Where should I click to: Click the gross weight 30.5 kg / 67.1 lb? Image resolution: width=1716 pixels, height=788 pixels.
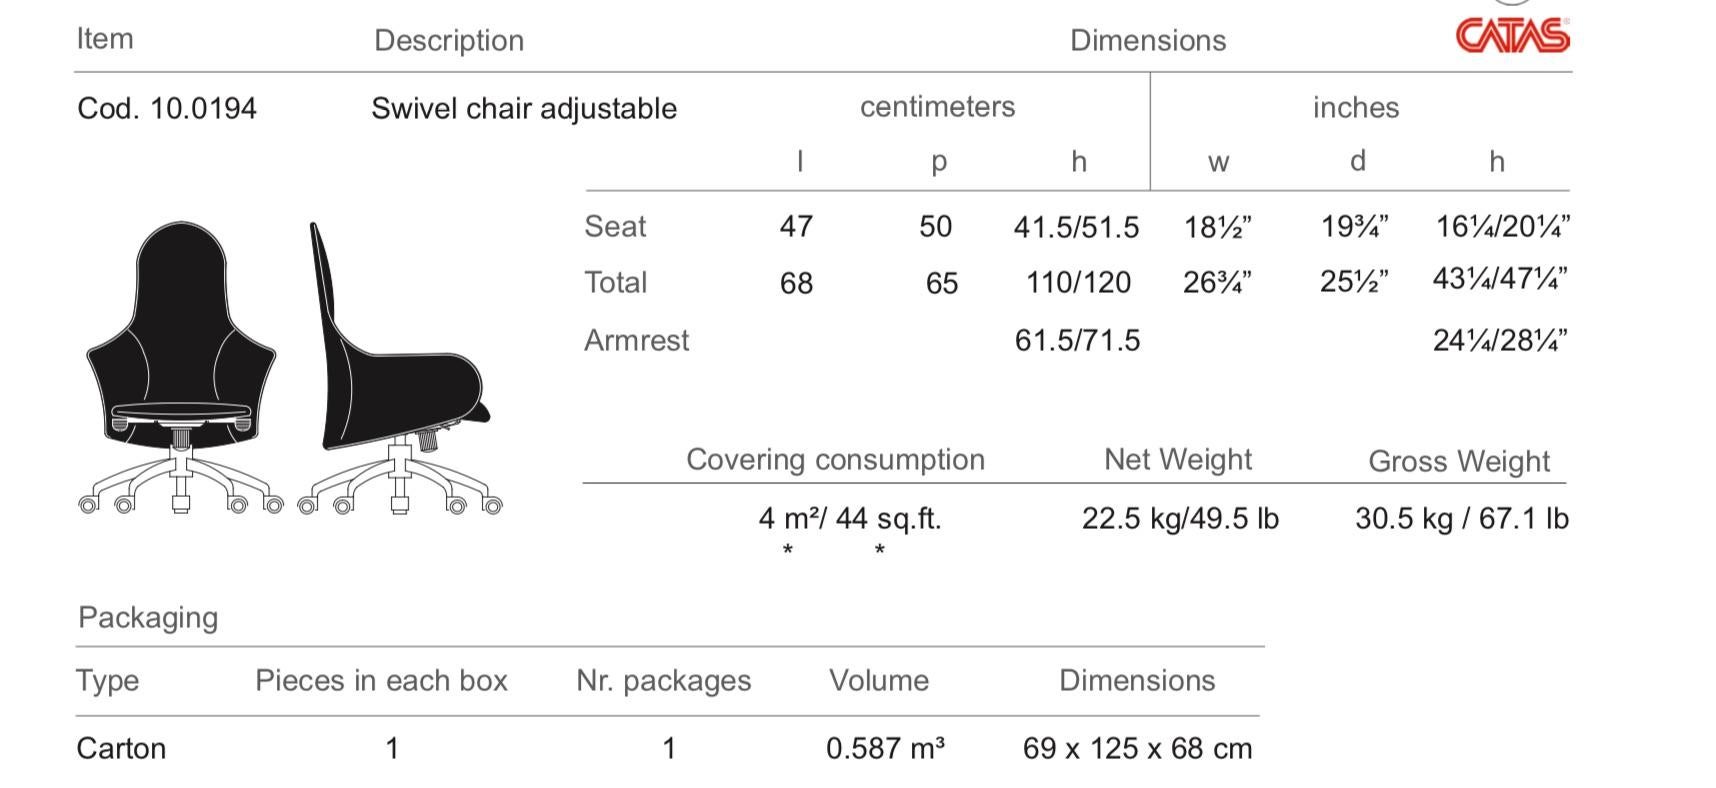(x=1462, y=519)
